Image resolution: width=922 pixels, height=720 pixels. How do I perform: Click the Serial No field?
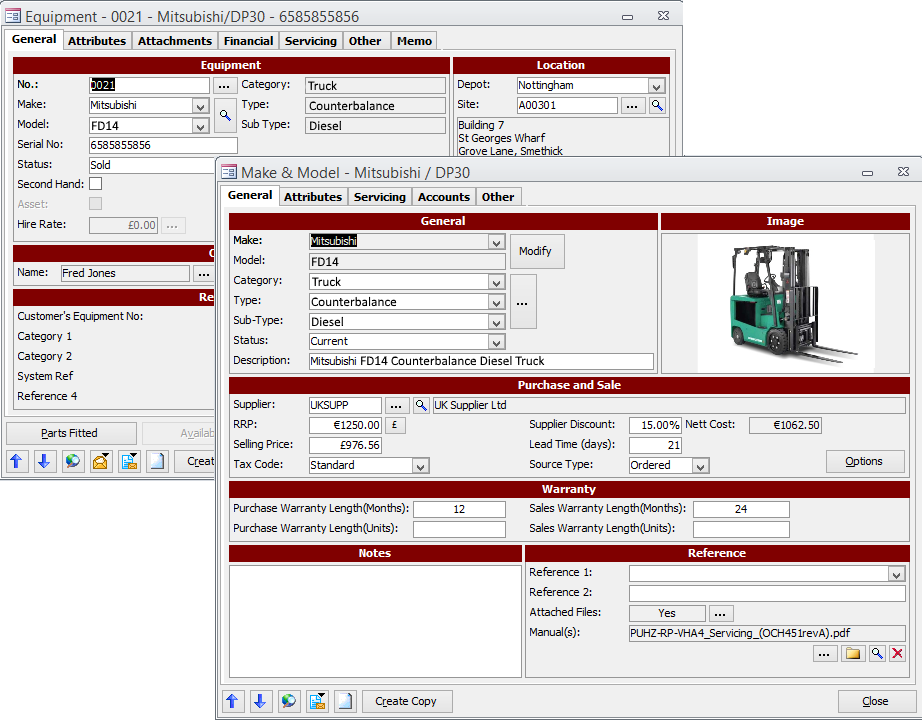tap(163, 145)
